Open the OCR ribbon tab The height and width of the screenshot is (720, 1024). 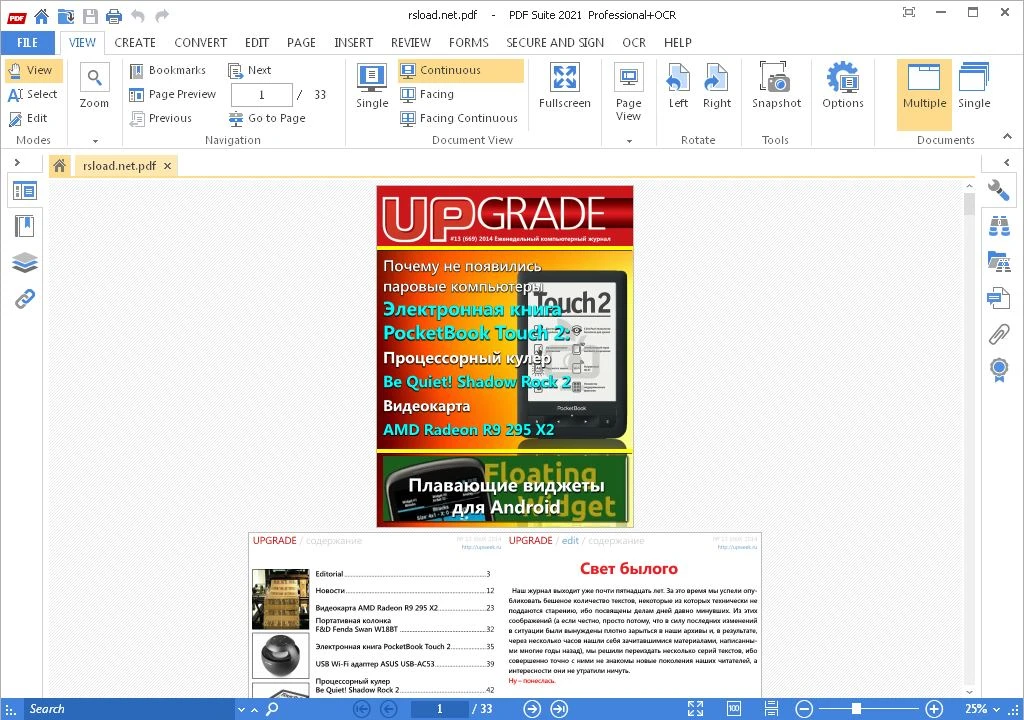[x=633, y=43]
